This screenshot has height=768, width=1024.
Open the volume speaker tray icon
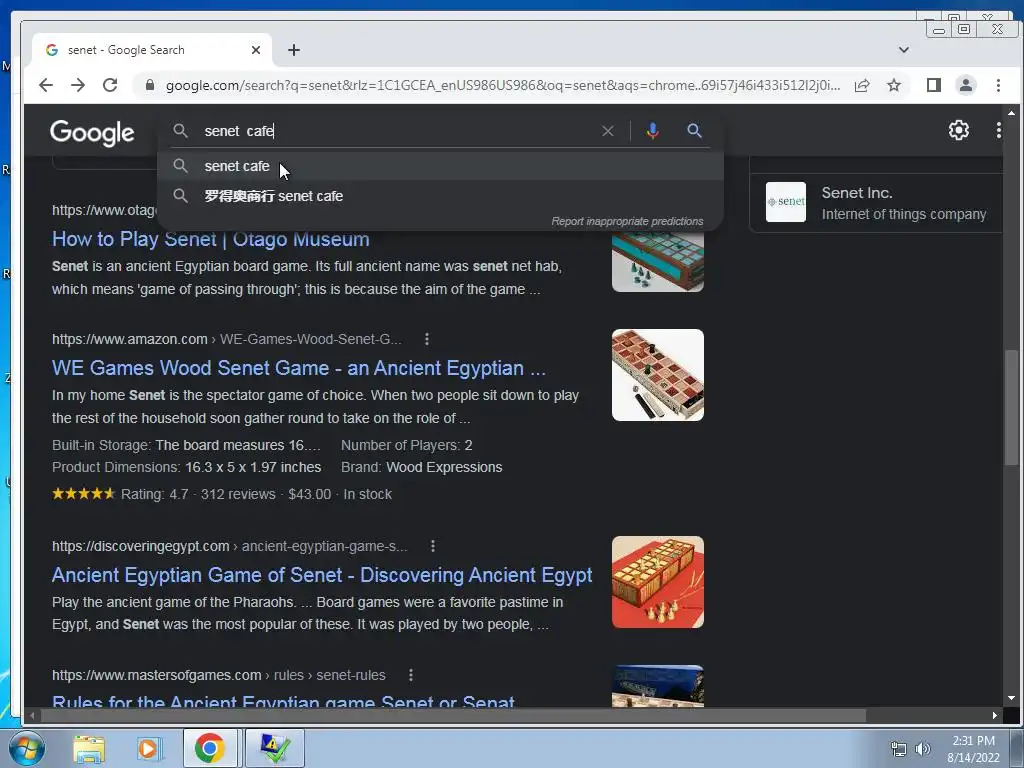point(922,749)
